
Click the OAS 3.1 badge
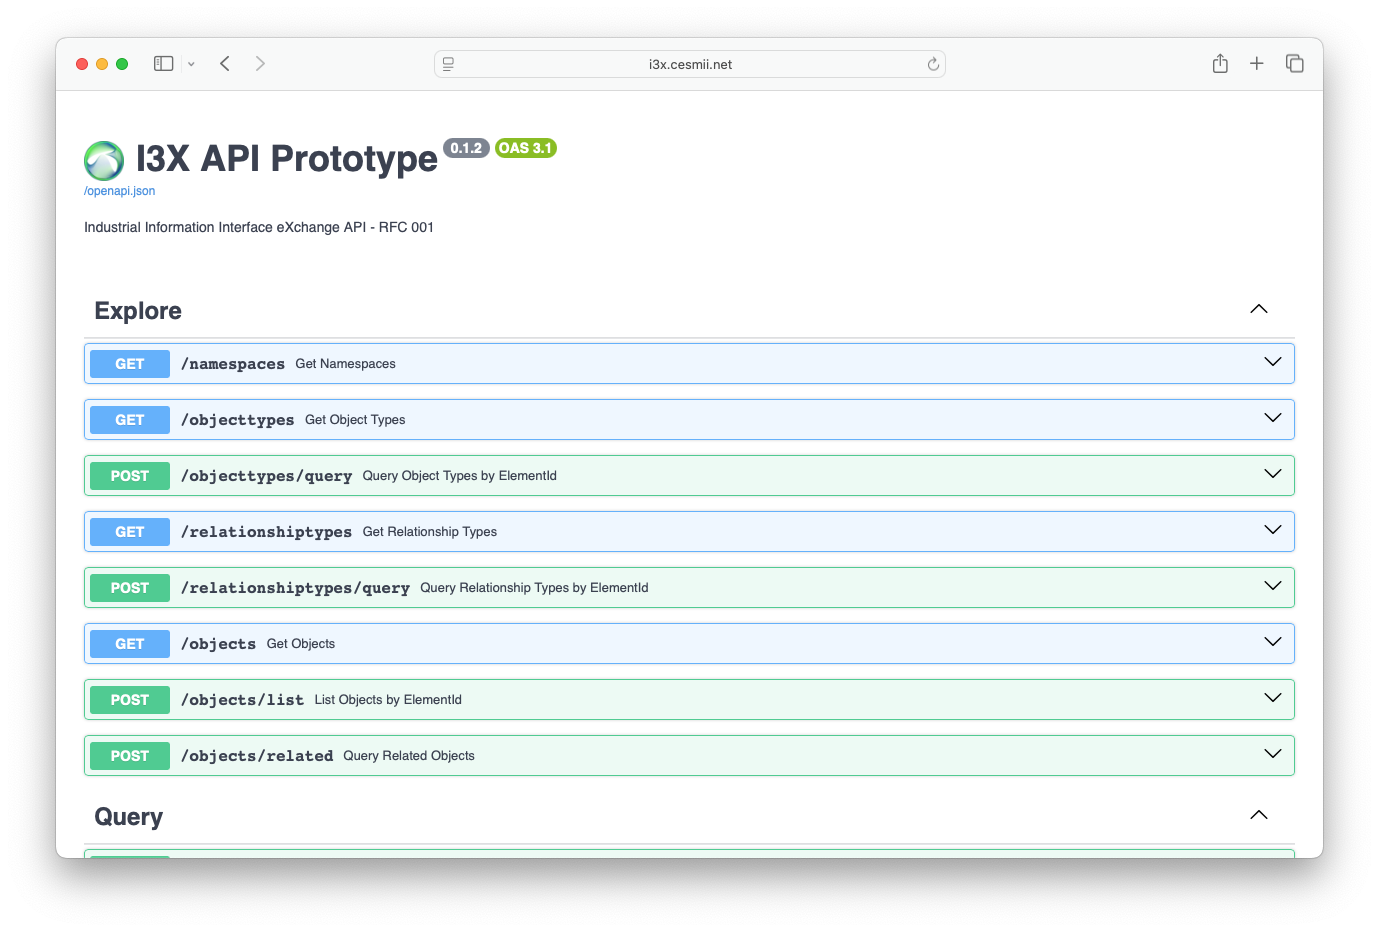pos(526,148)
